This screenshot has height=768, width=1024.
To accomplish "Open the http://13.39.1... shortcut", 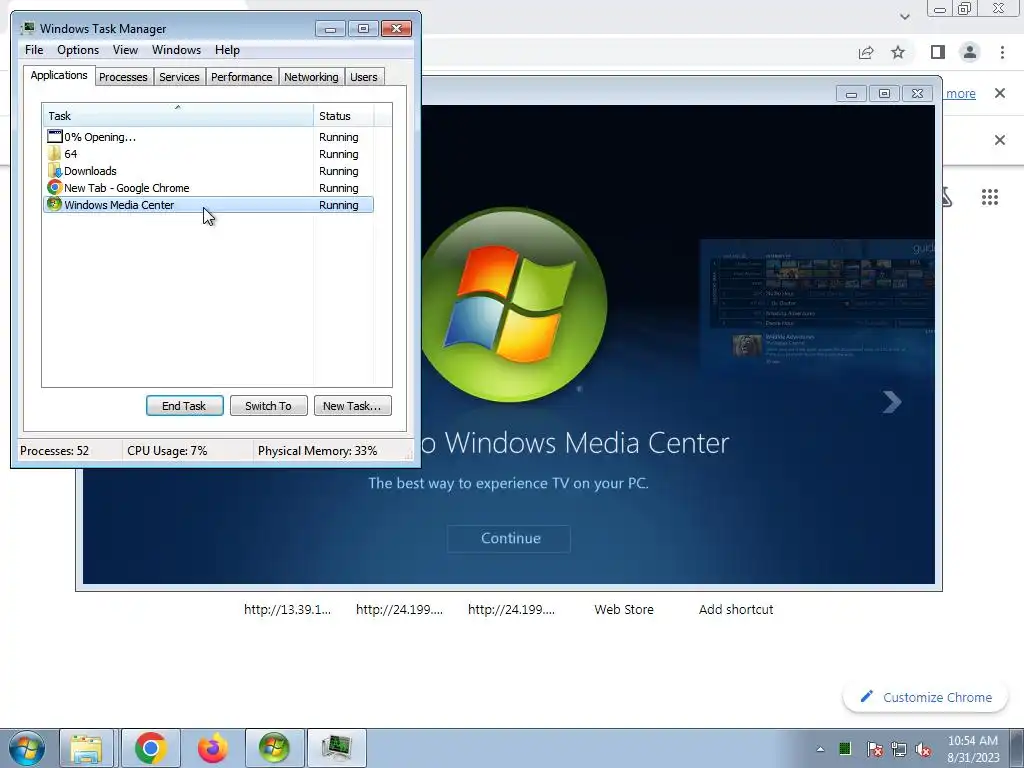I will point(287,609).
